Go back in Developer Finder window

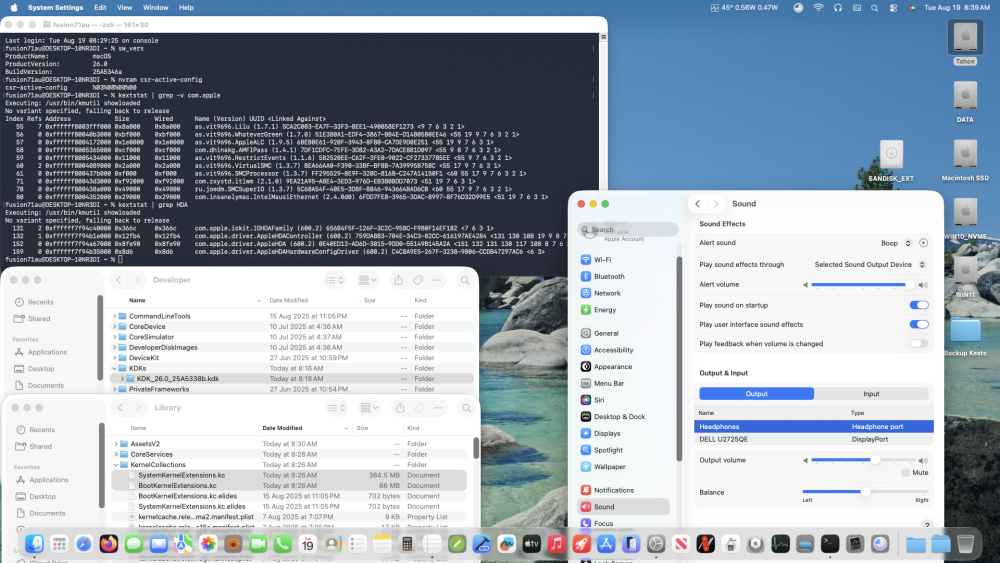tap(119, 280)
